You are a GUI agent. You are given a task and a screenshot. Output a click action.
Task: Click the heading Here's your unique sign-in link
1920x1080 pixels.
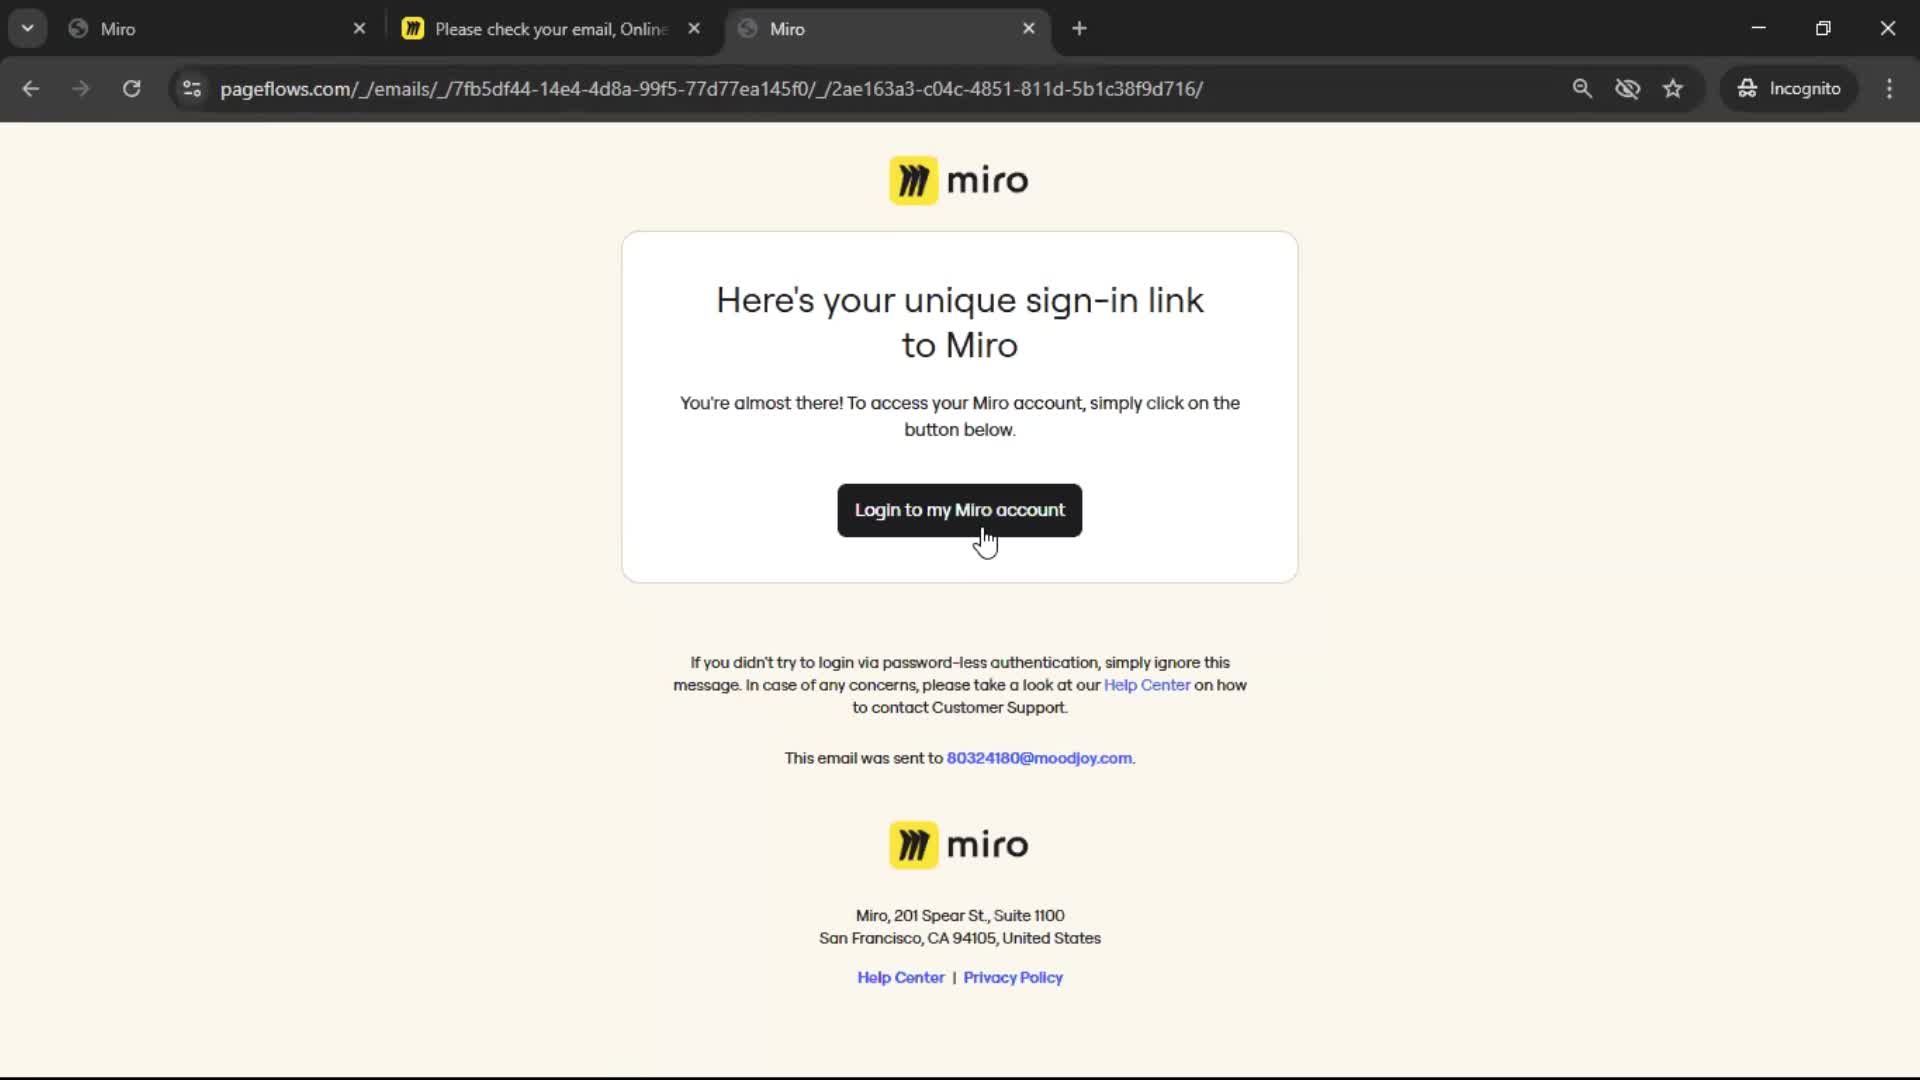959,322
